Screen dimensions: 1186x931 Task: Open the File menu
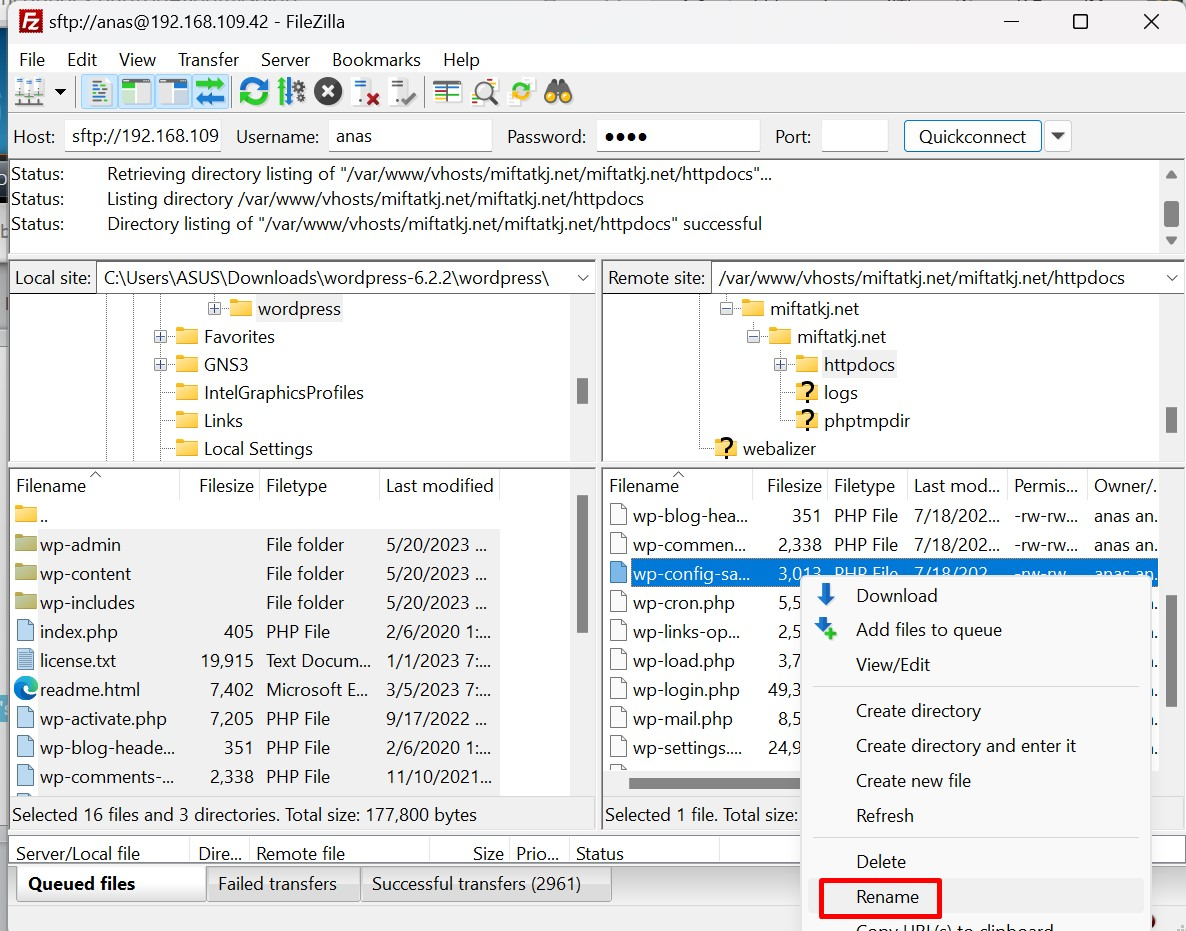point(32,60)
